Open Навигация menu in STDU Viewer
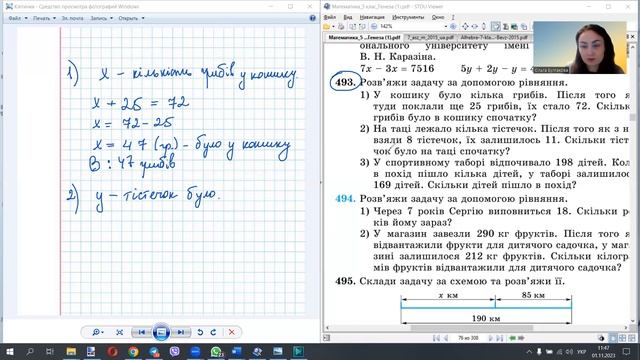Viewport: 640px width, 360px height. click(372, 17)
